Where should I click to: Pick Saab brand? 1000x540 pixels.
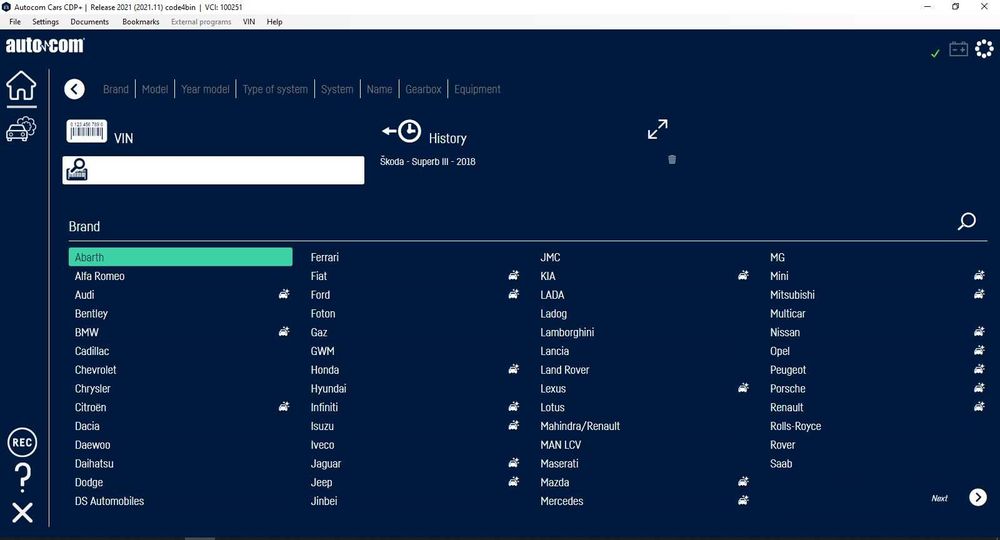781,463
